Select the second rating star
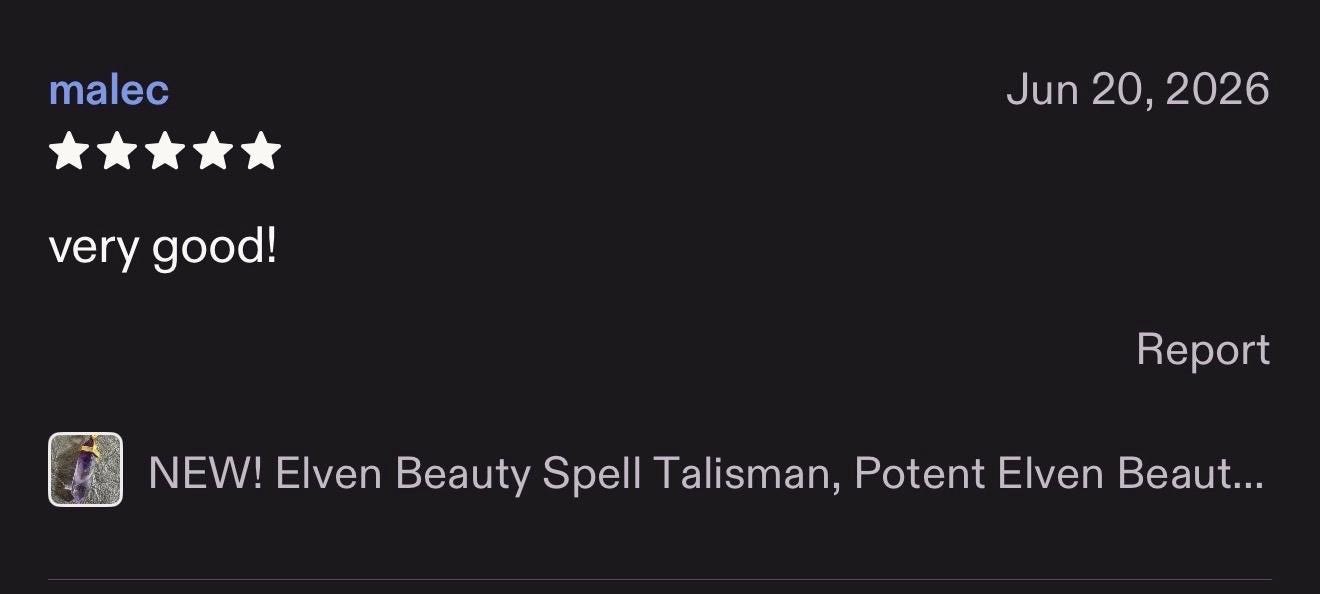 coord(117,152)
